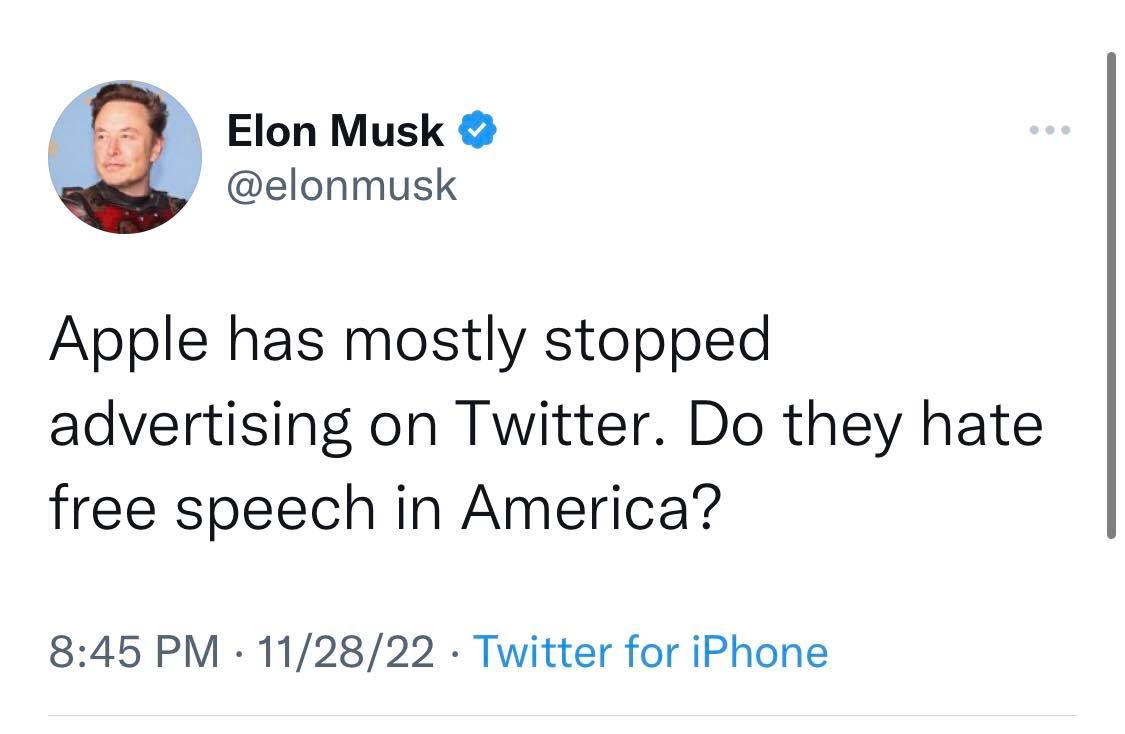Open the @elonmusk handle link
The image size is (1125, 734).
point(342,185)
